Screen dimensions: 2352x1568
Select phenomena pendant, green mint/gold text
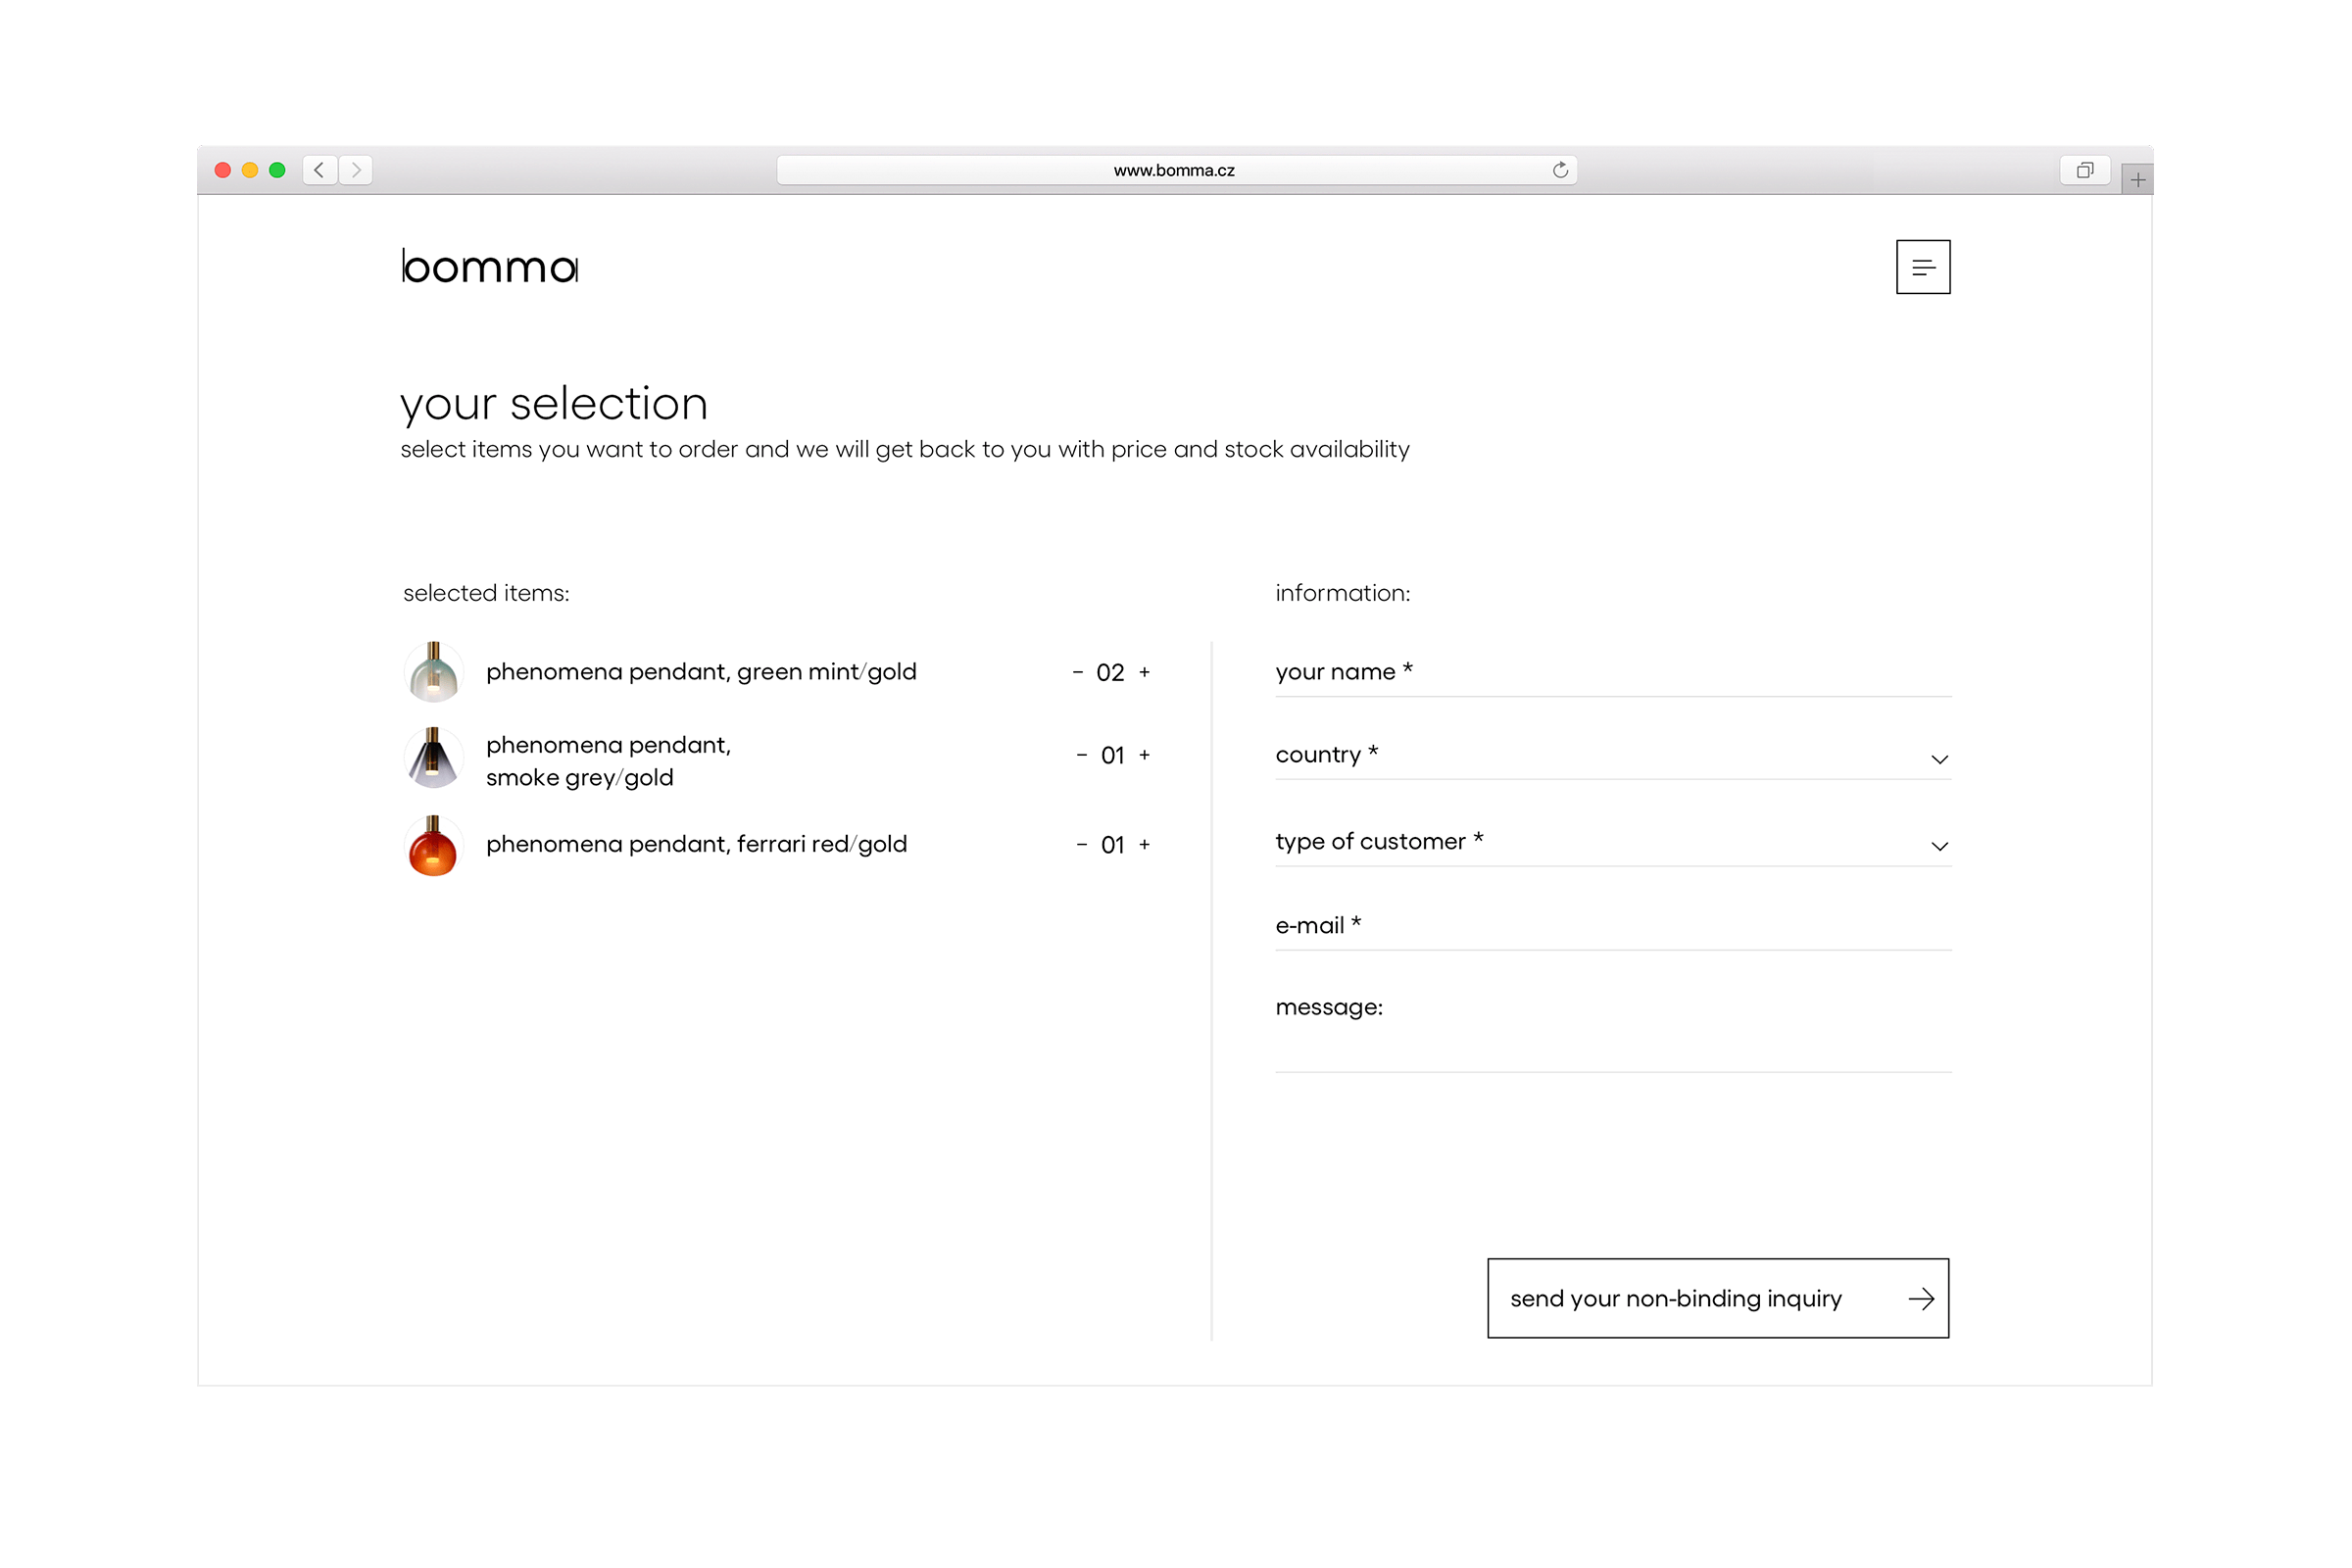701,672
